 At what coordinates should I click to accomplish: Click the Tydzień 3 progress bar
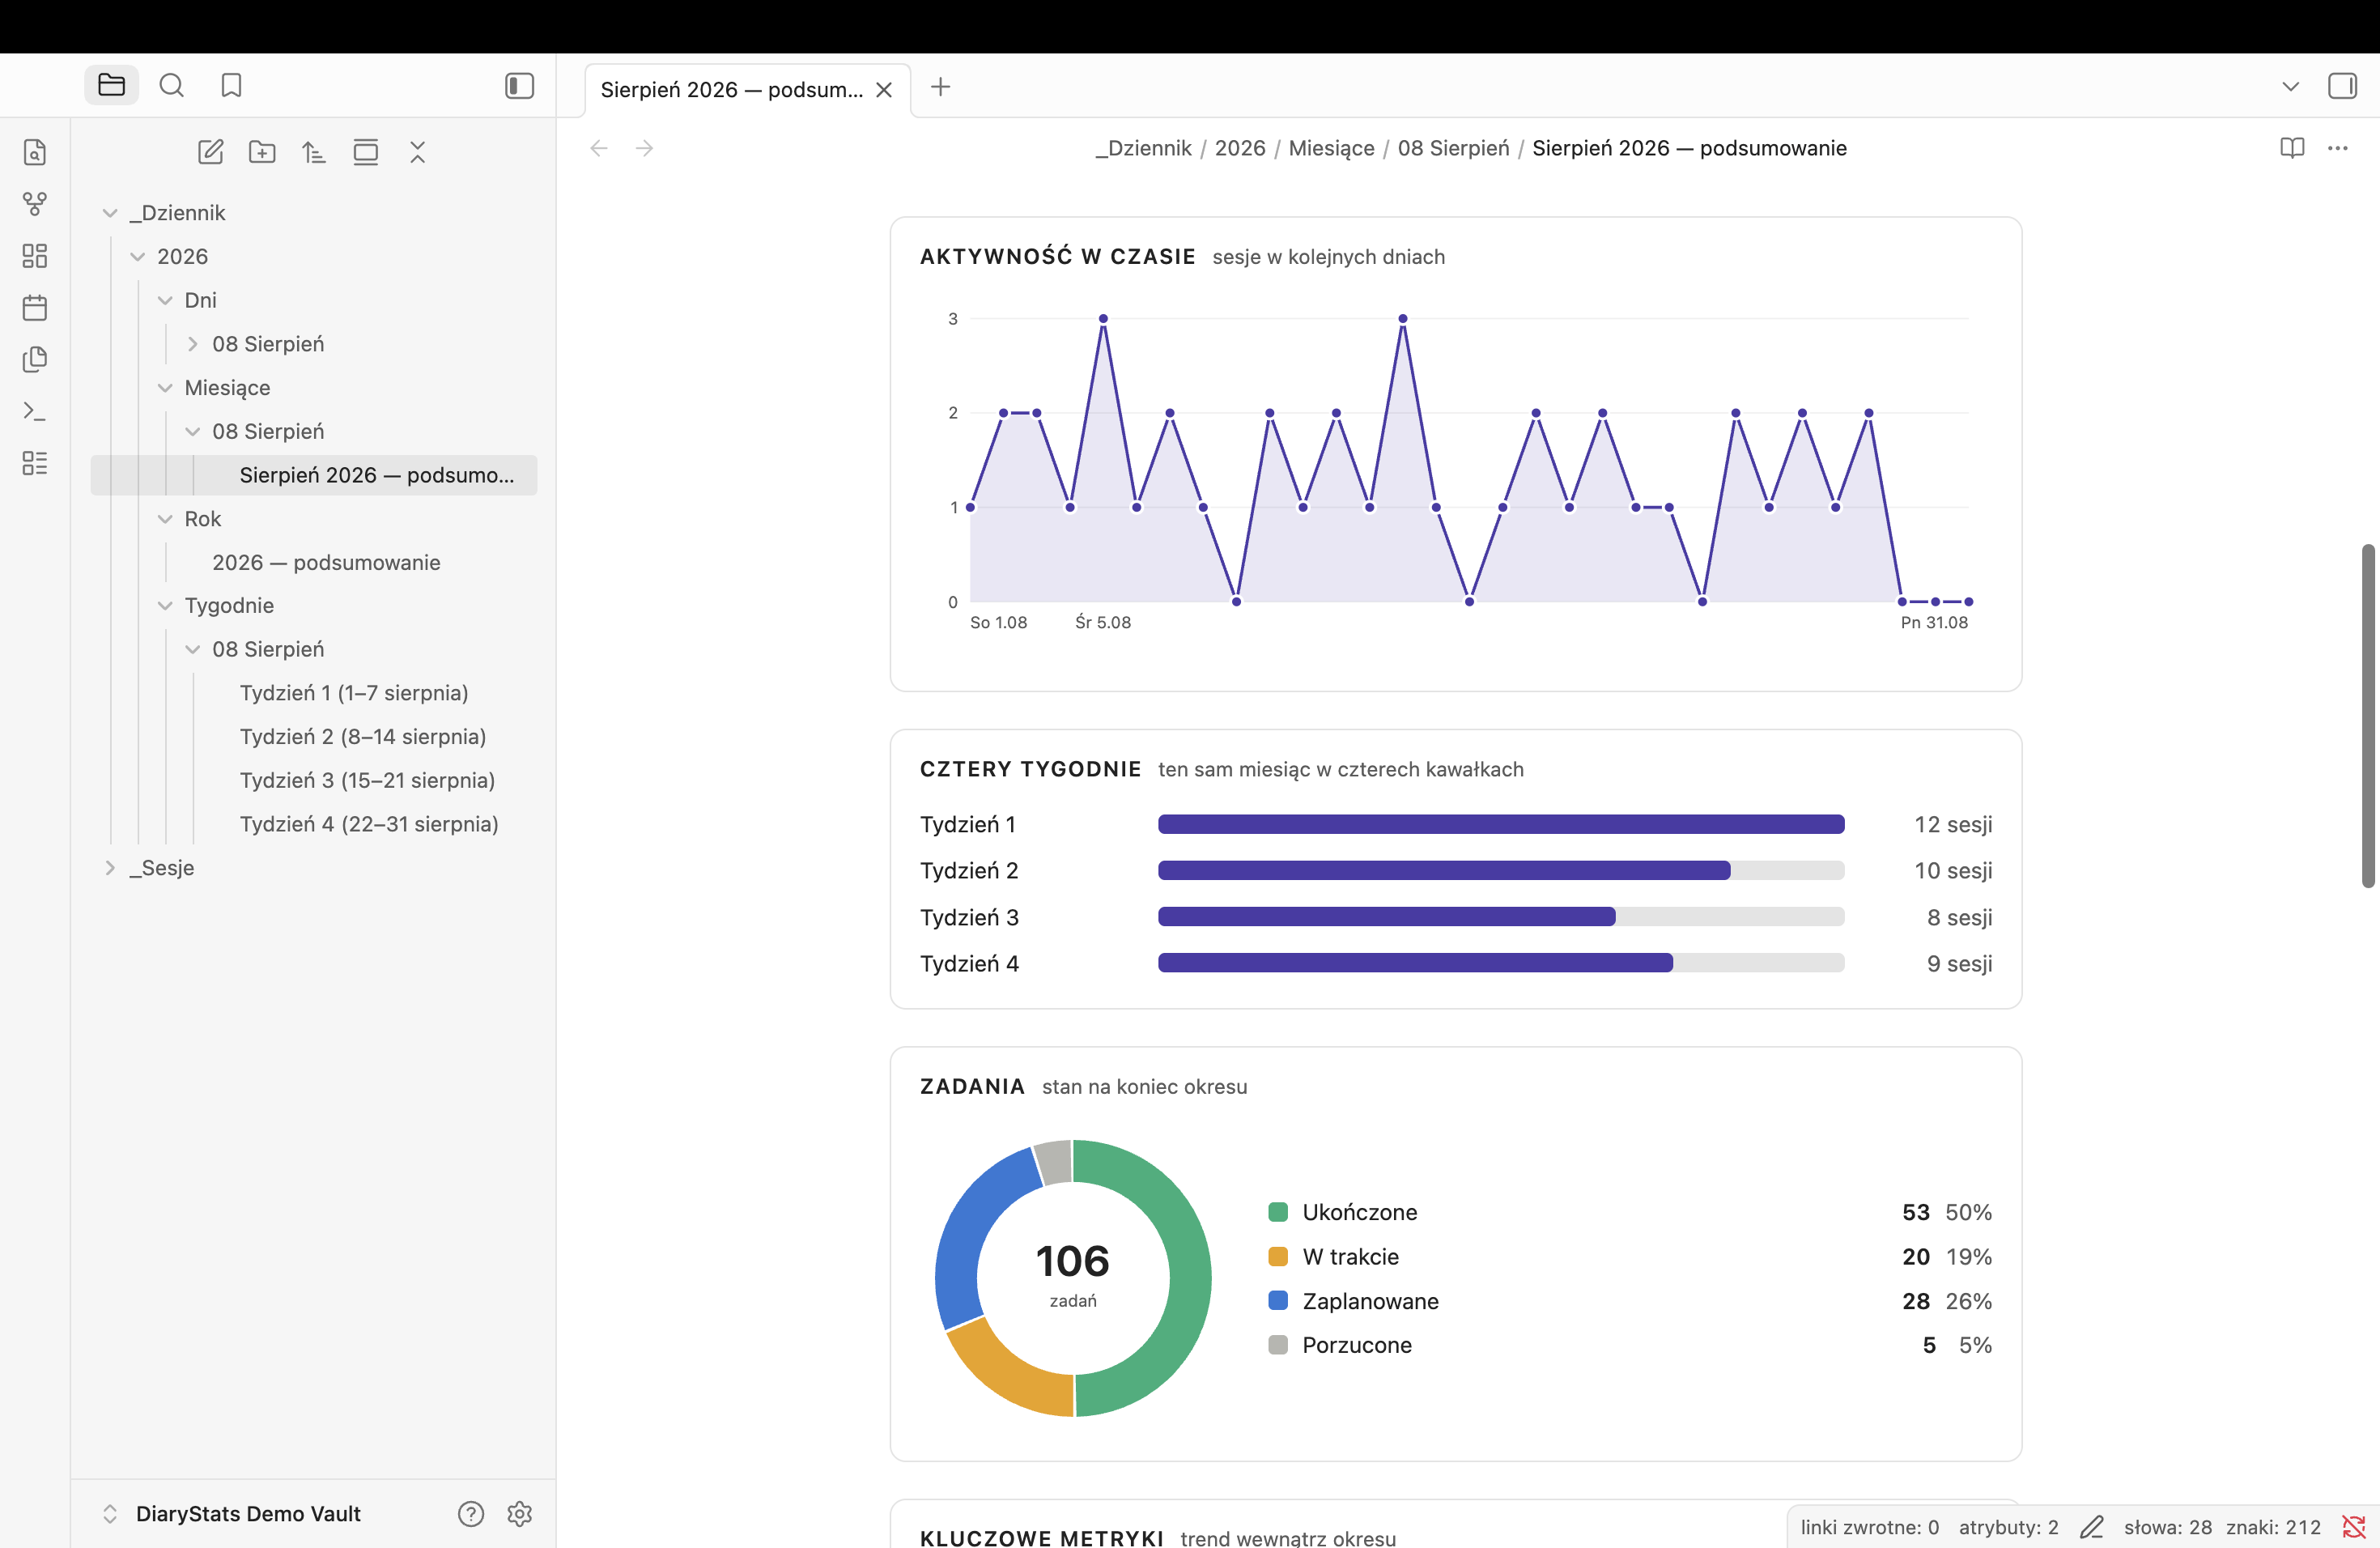pyautogui.click(x=1501, y=917)
